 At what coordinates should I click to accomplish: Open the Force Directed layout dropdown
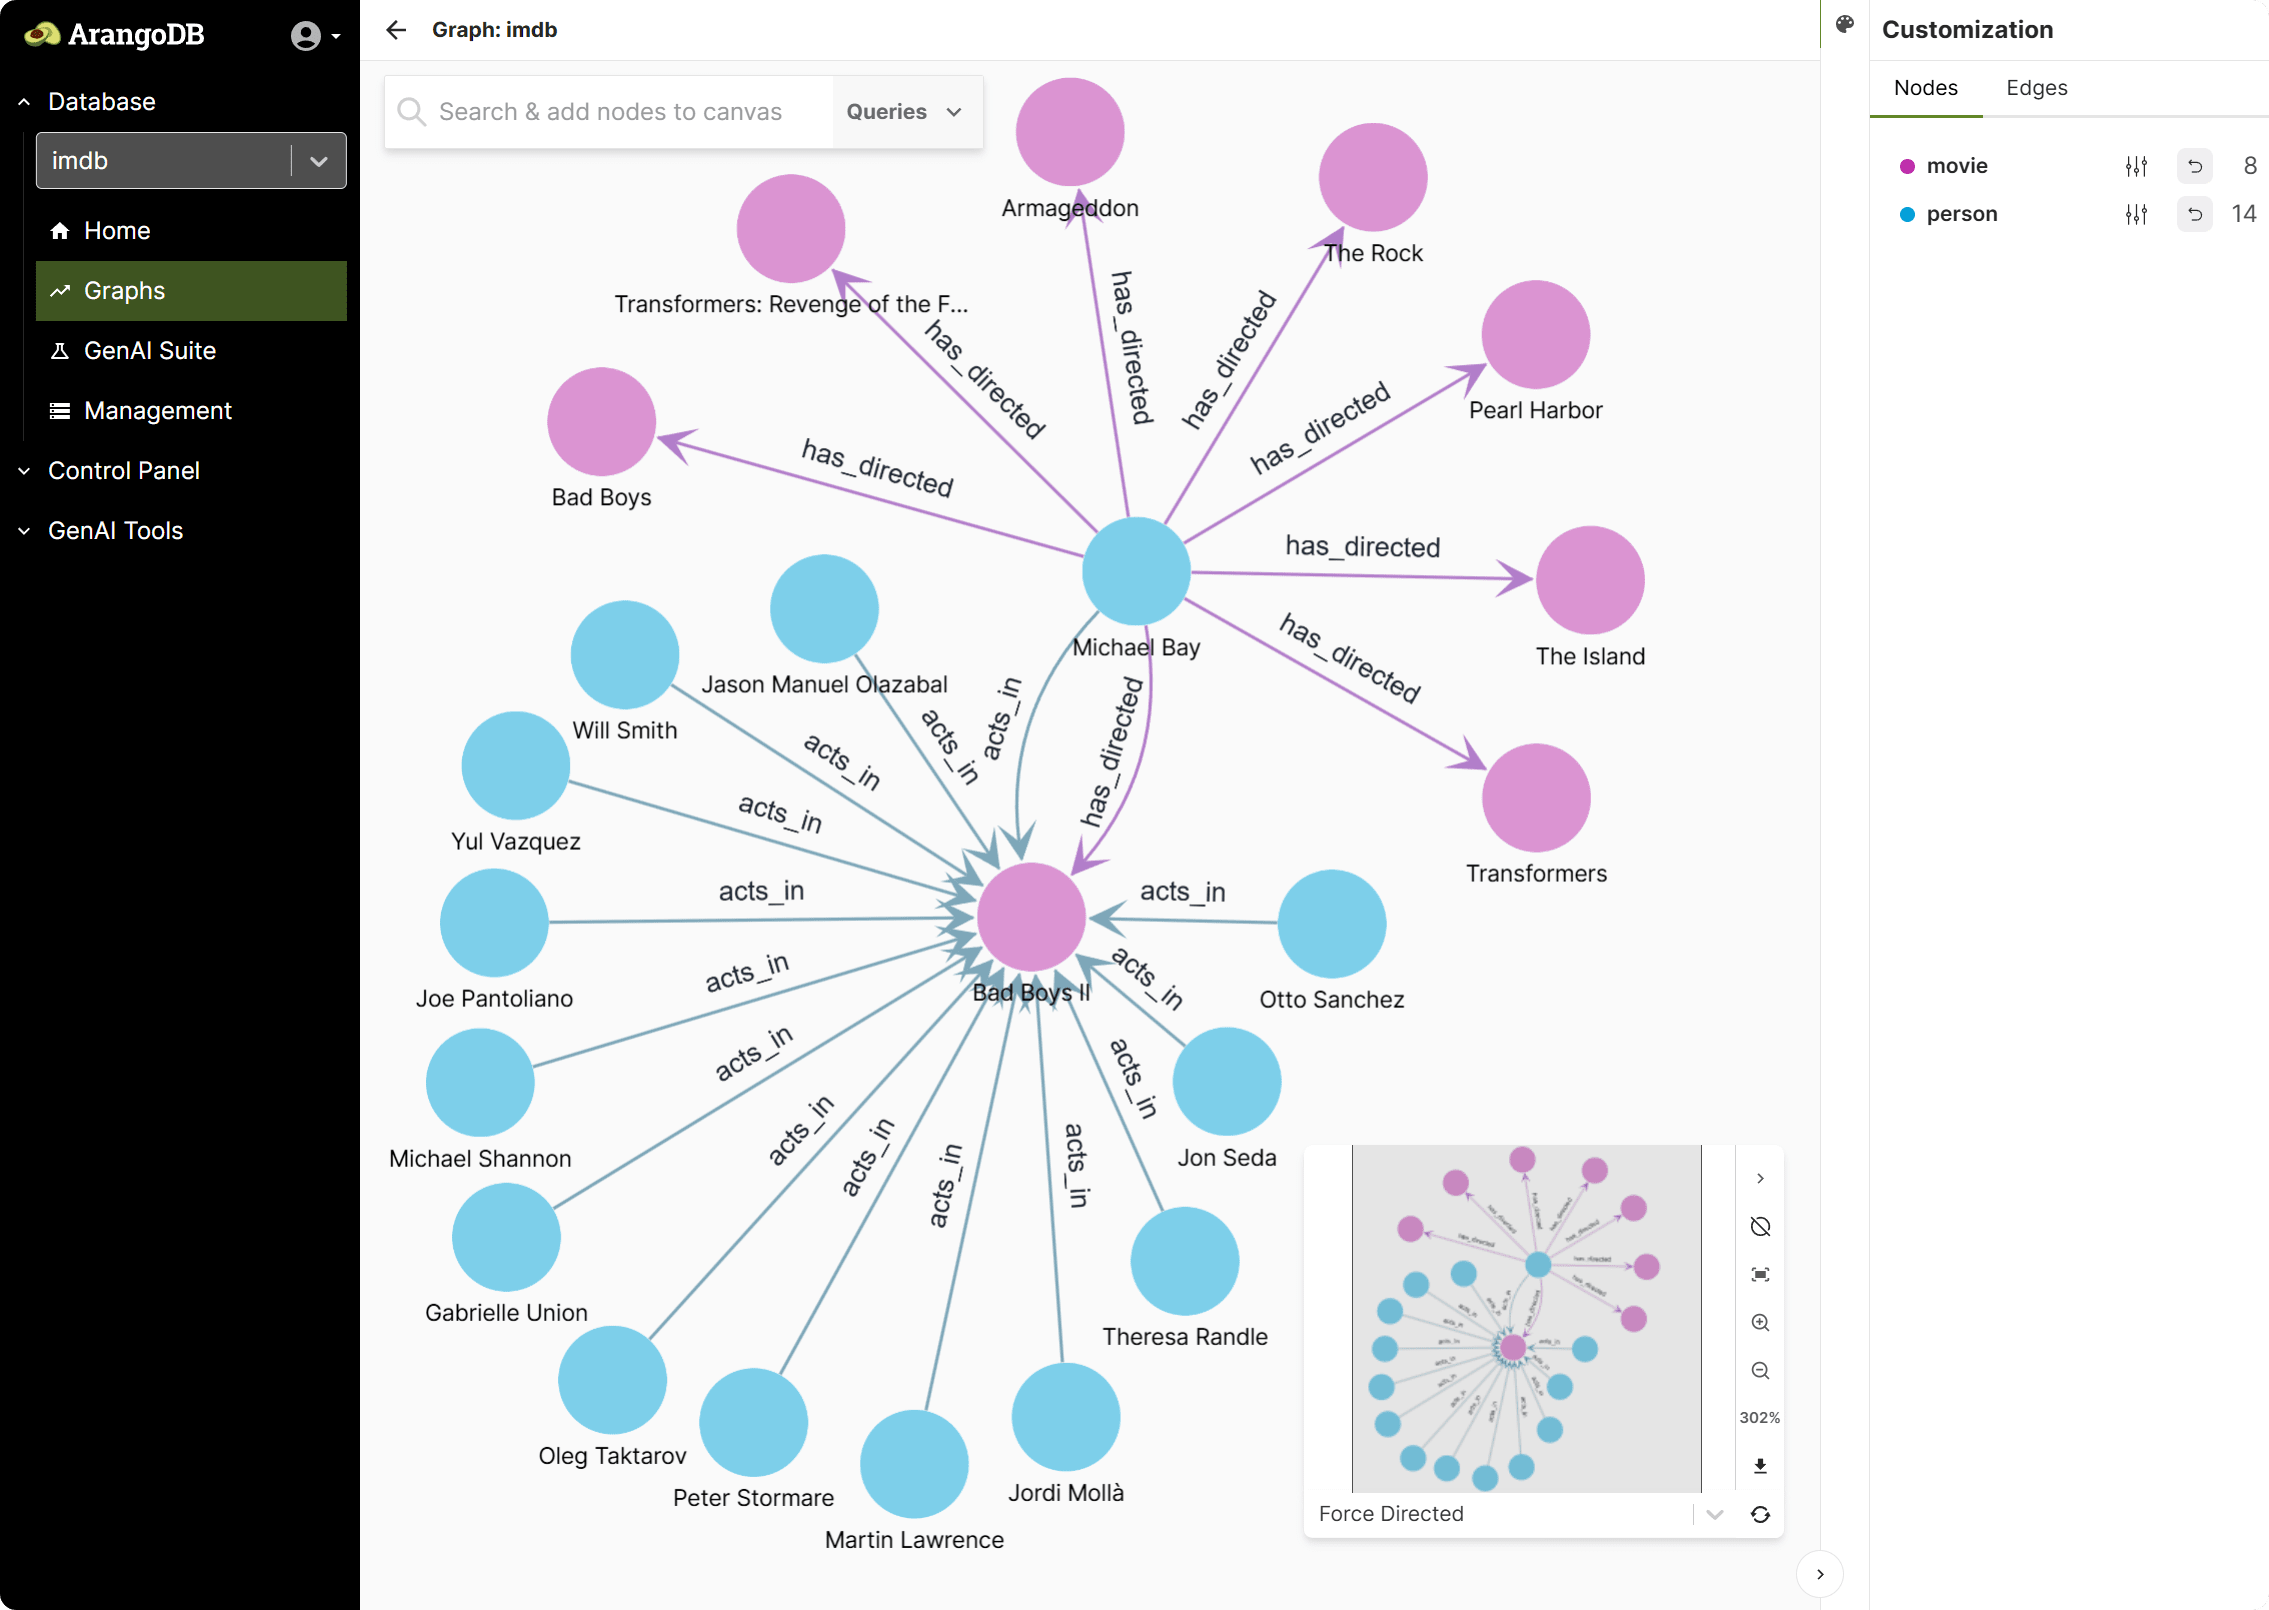coord(1520,1514)
